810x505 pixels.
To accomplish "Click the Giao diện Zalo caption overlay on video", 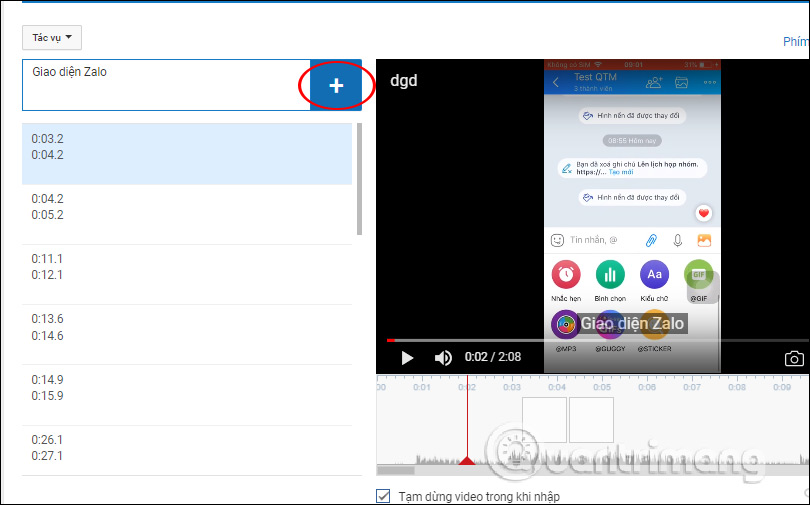I will 632,323.
